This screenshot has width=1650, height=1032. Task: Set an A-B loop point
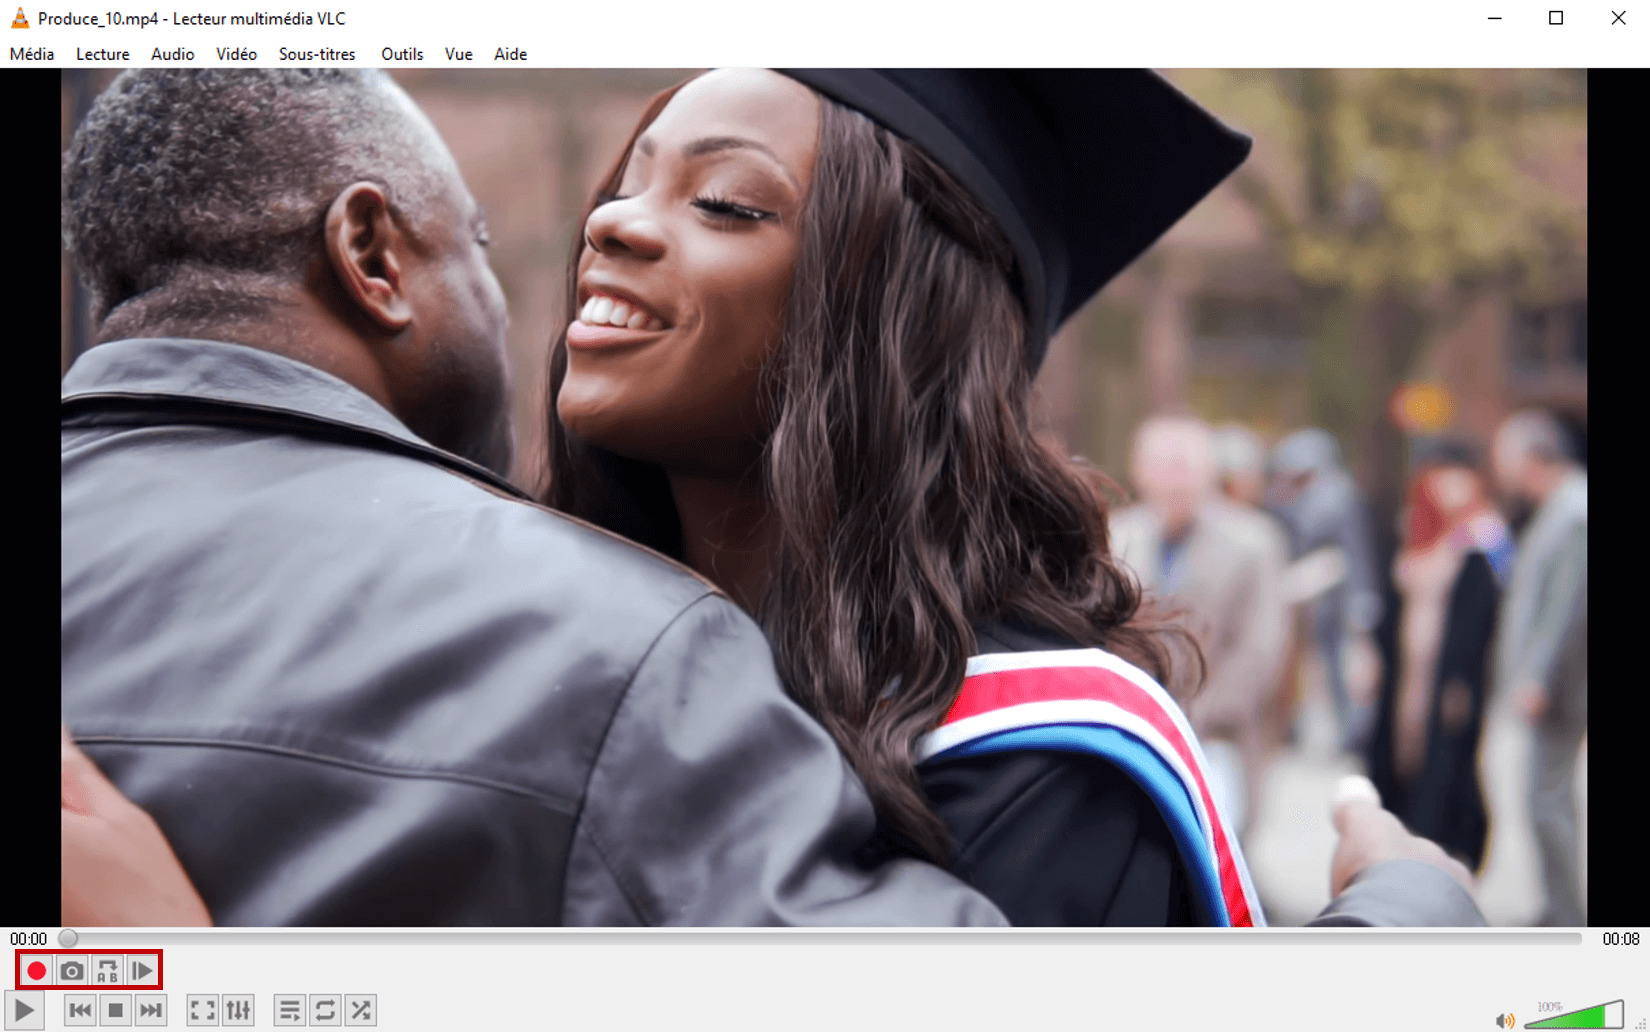tap(106, 969)
